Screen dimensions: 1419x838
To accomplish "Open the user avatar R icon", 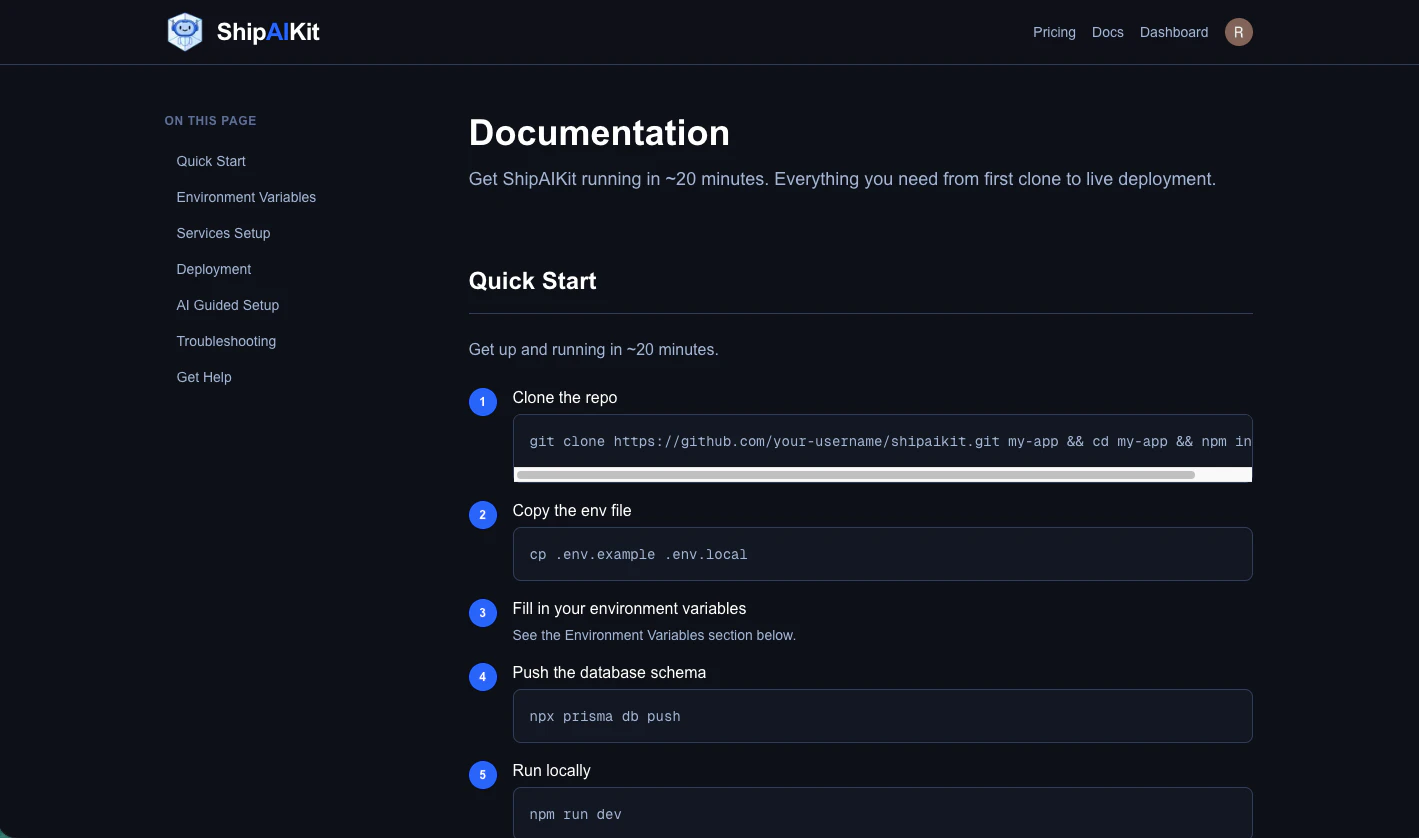I will point(1239,32).
